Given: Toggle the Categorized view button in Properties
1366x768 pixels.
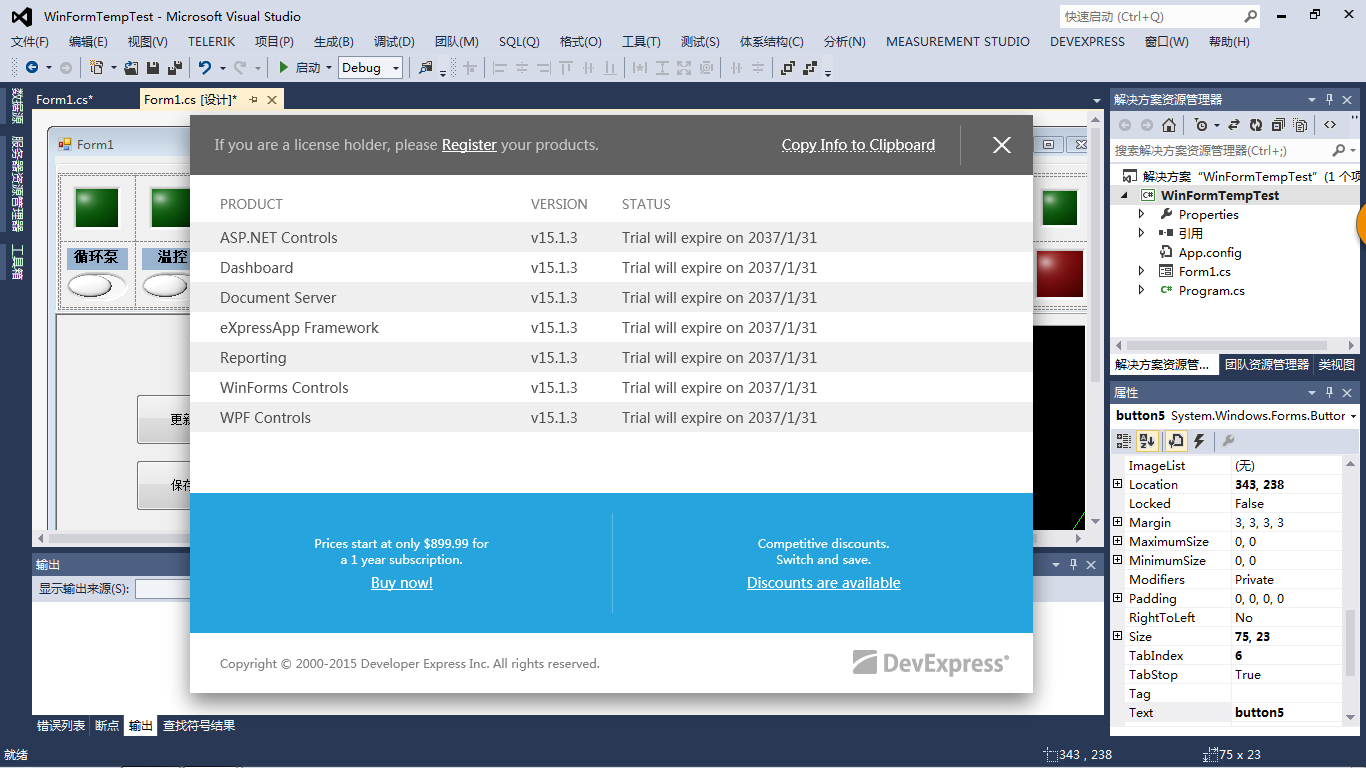Looking at the screenshot, I should (1124, 441).
